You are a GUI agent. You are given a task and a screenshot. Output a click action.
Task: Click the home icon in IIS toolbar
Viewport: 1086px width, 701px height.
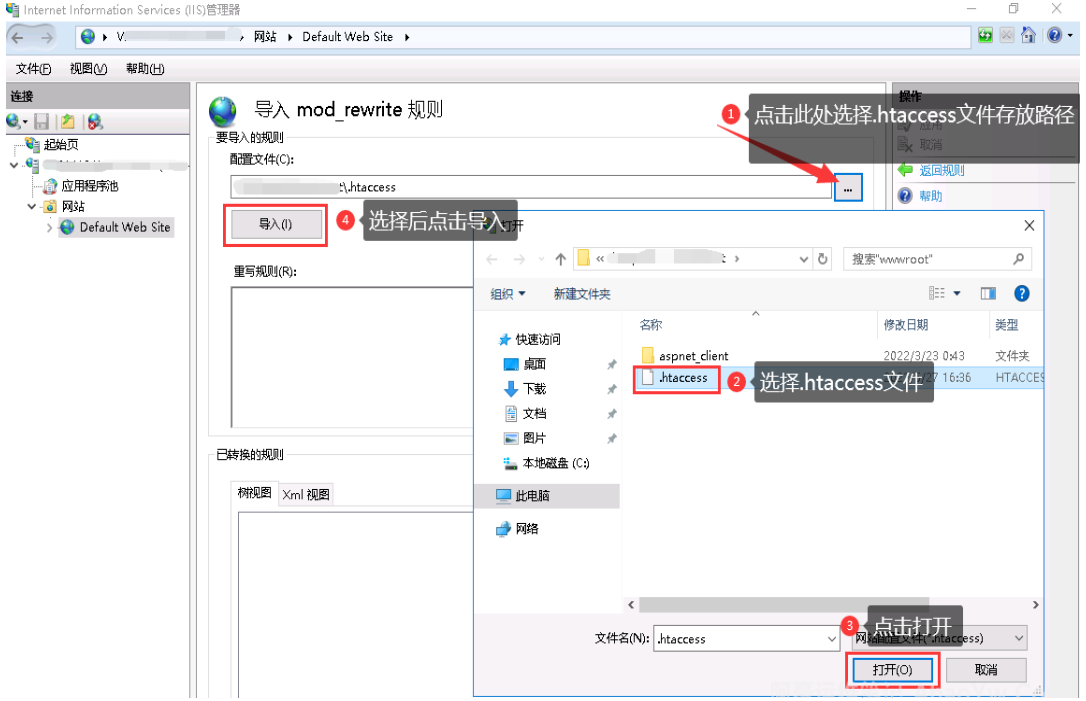coord(1029,36)
